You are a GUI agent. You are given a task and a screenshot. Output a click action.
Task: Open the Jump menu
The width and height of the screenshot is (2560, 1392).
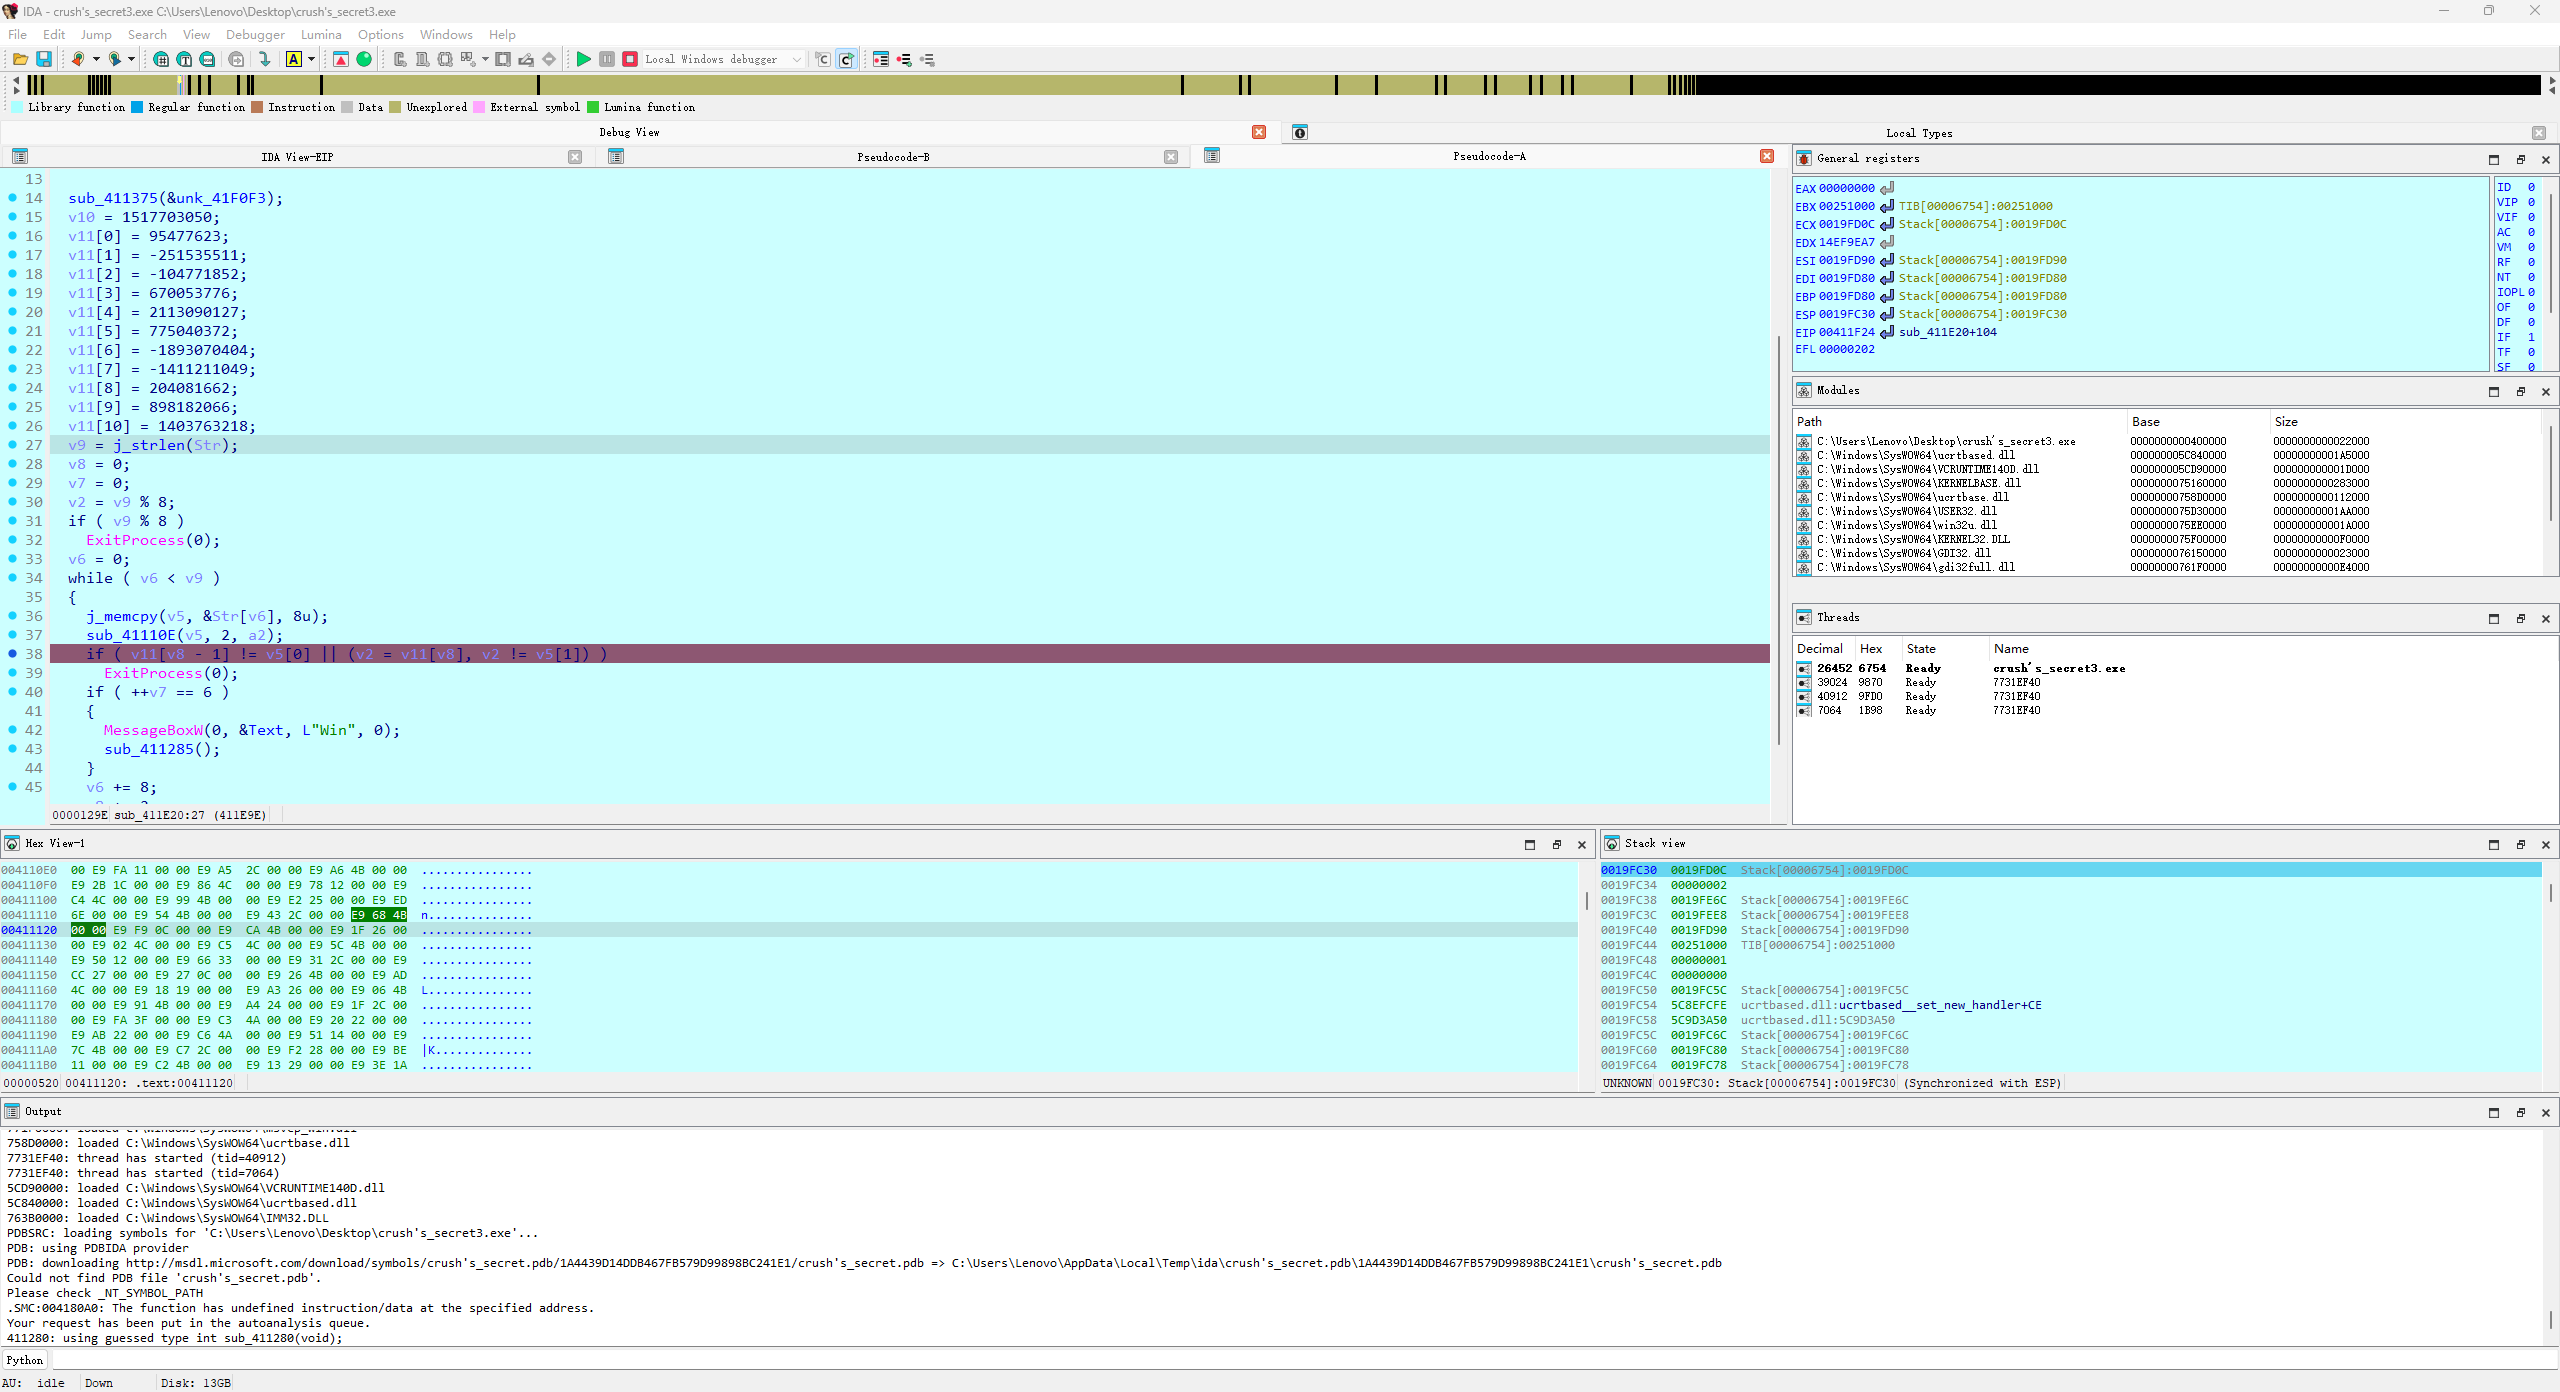click(x=96, y=34)
